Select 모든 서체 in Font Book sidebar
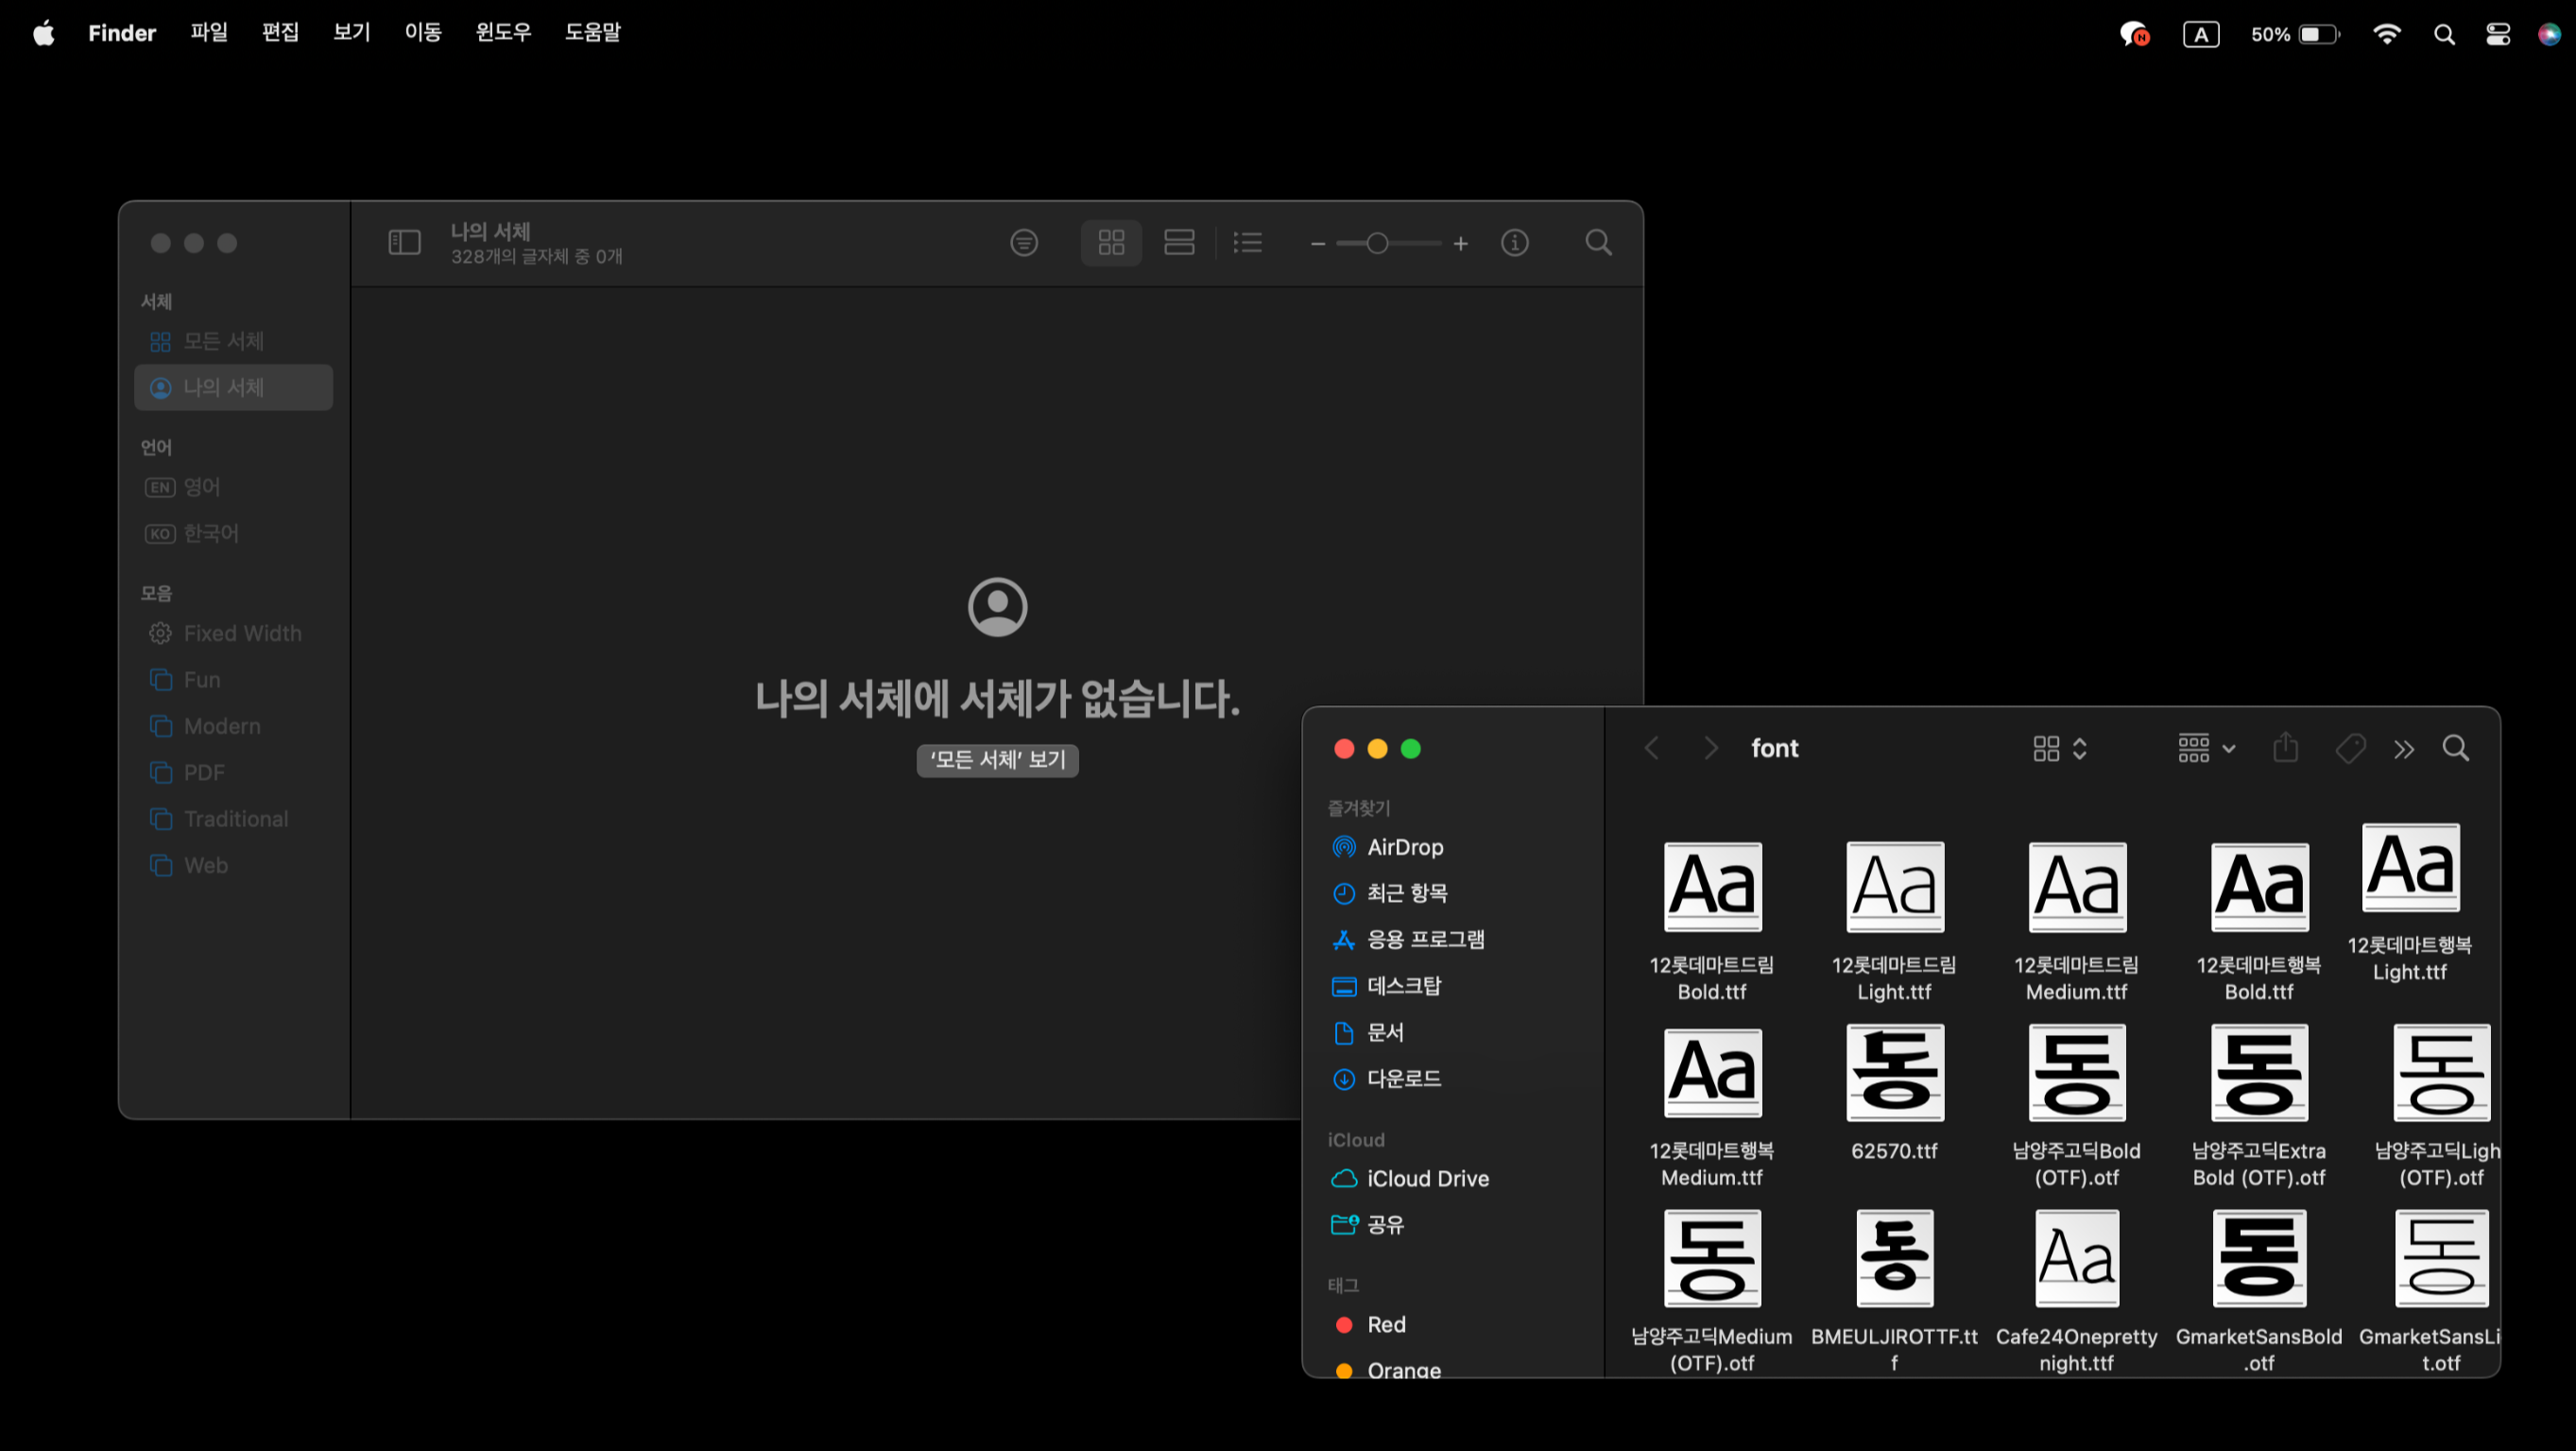Screen dimensions: 2576x1451 tap(233, 341)
